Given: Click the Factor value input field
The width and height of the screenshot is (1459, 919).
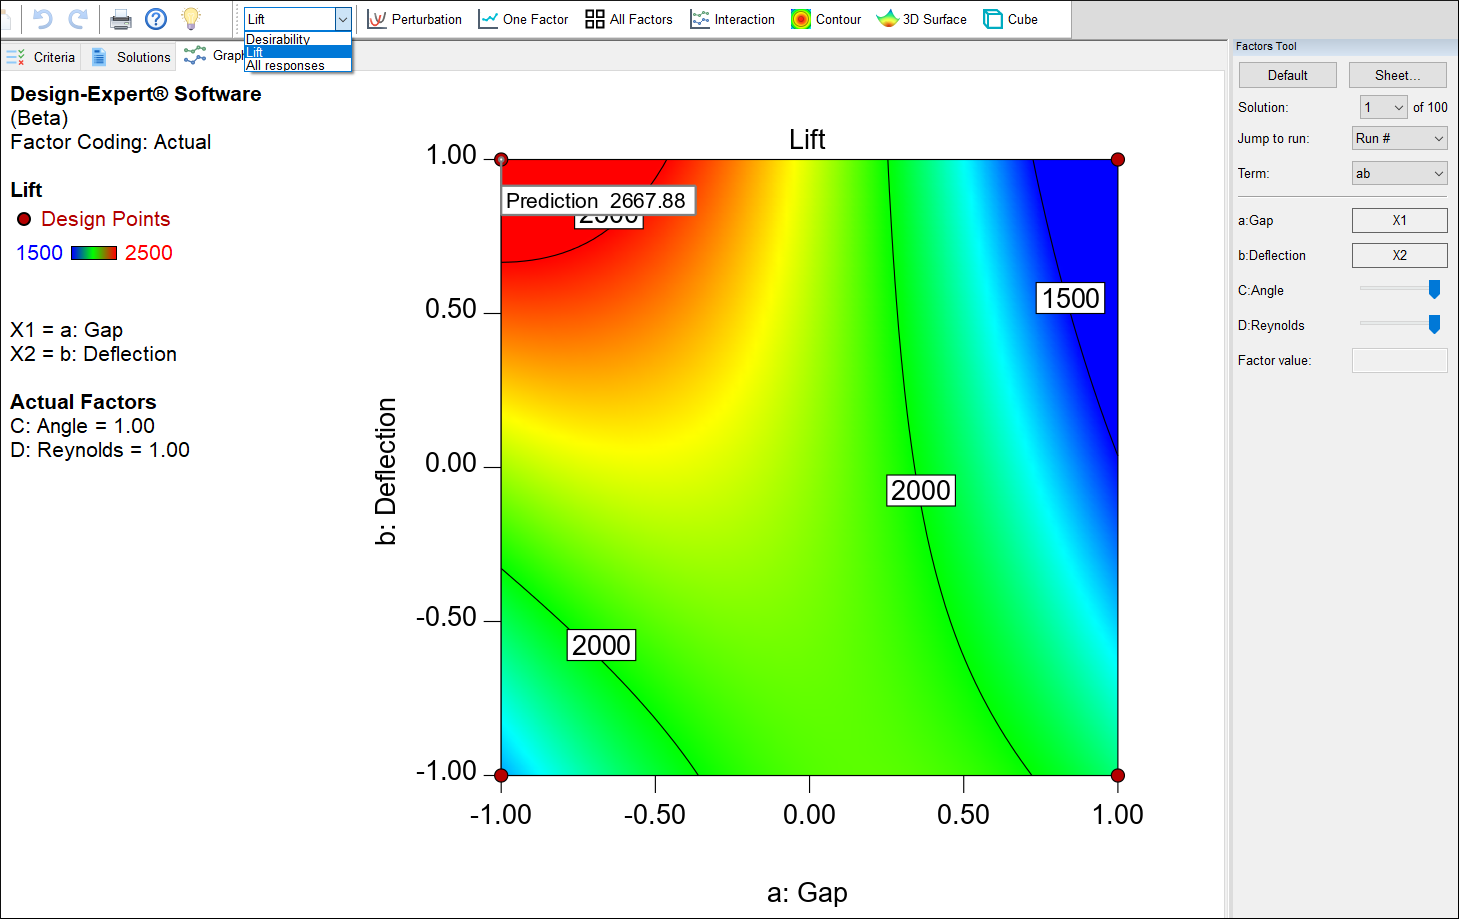Looking at the screenshot, I should point(1399,360).
